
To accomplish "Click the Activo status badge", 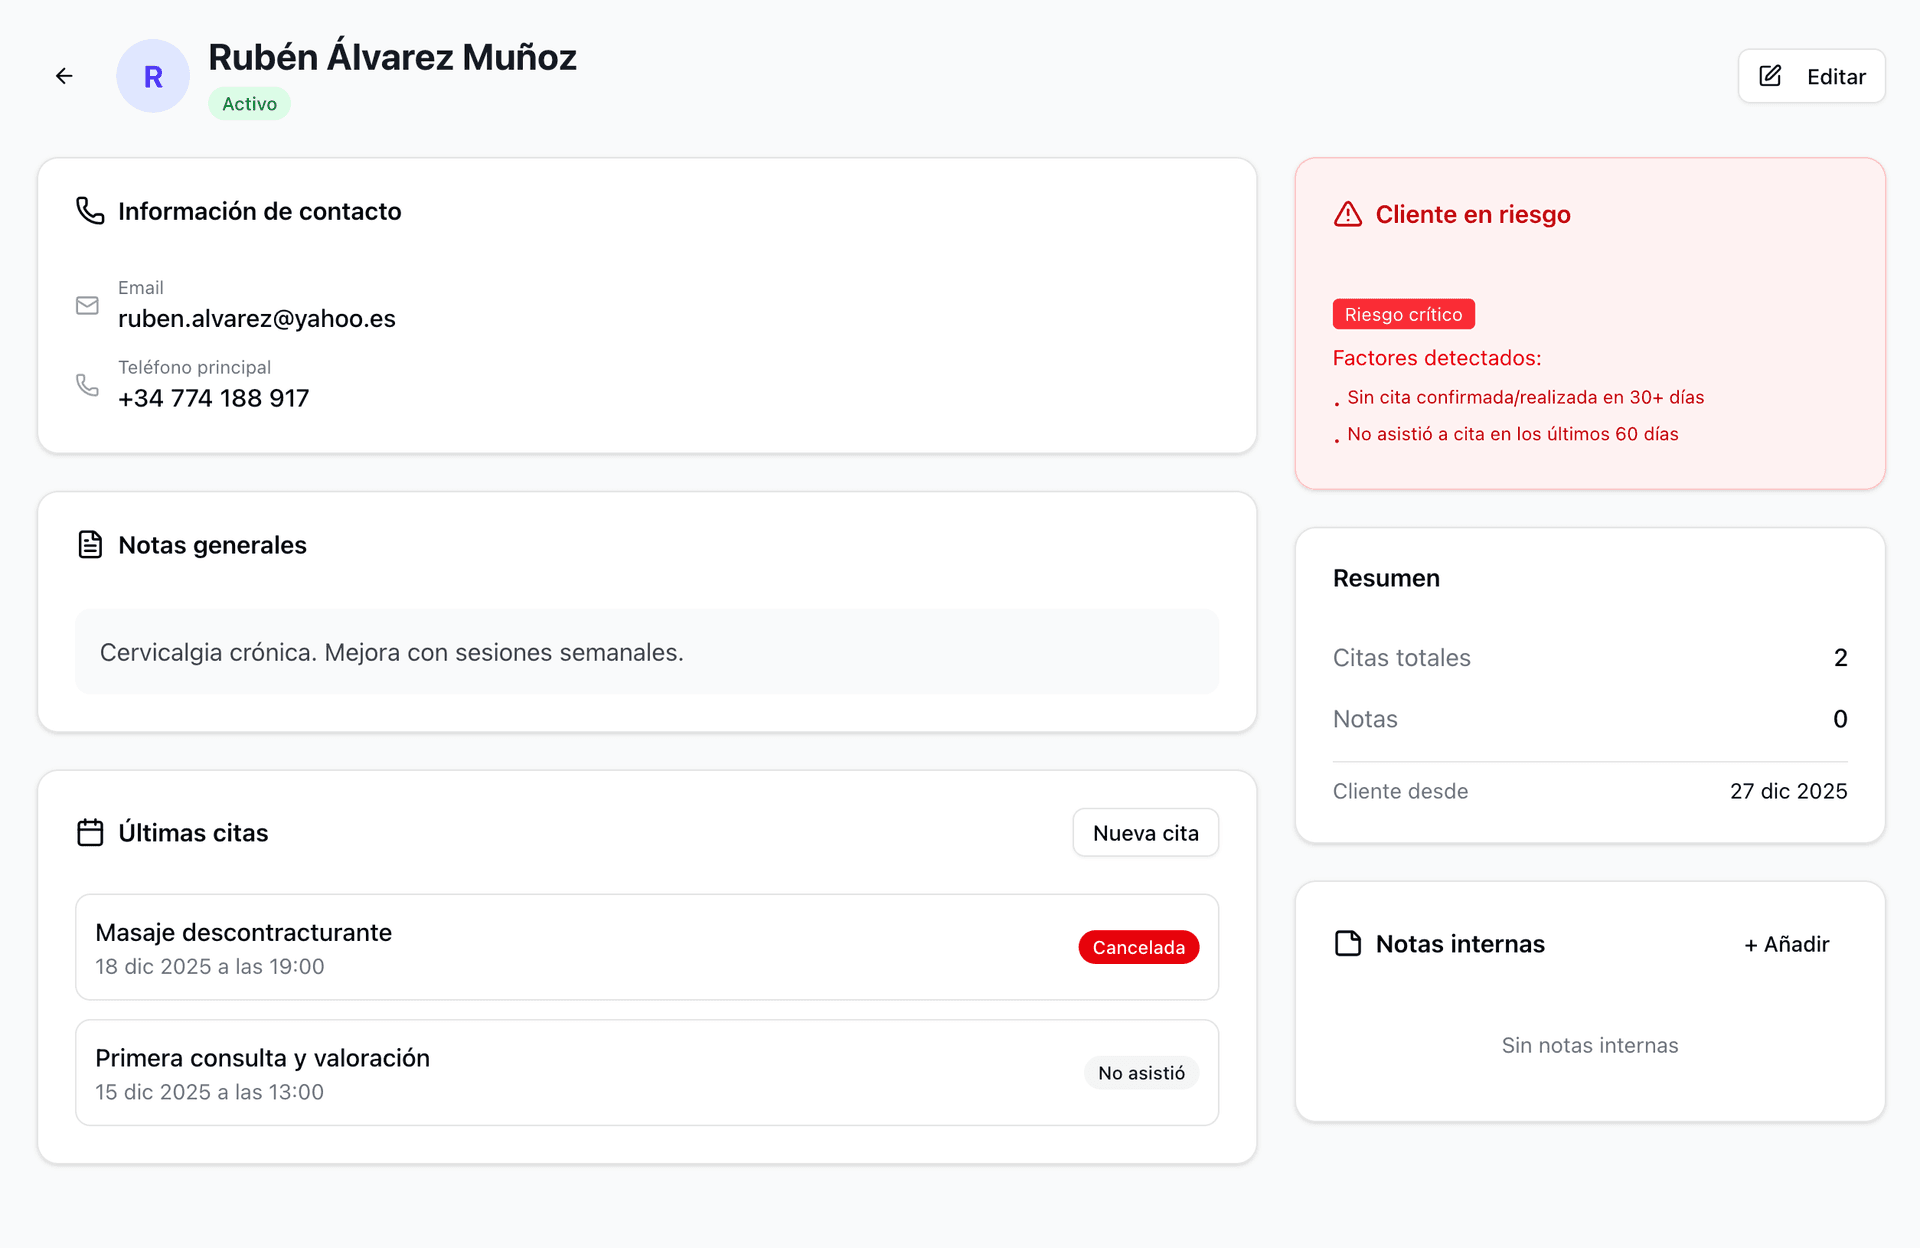I will pyautogui.click(x=249, y=104).
